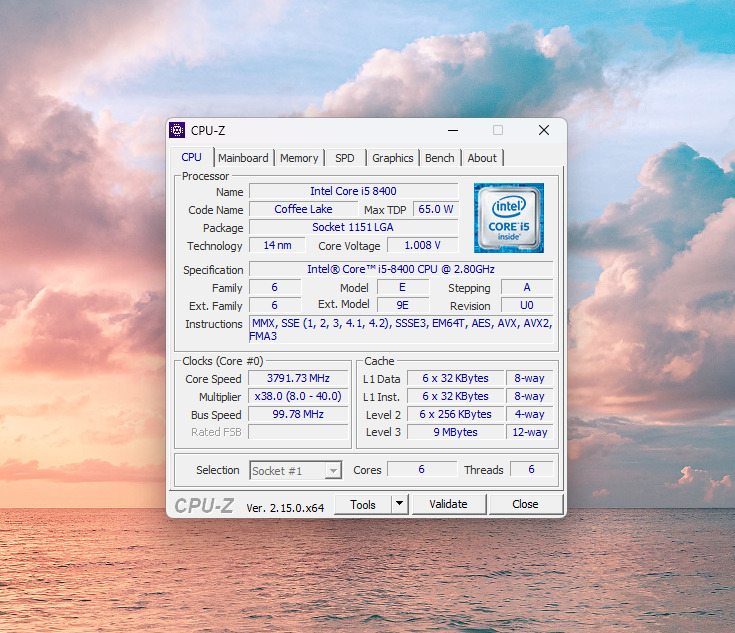Image resolution: width=735 pixels, height=633 pixels.
Task: Click the Tools button
Action: pos(362,505)
